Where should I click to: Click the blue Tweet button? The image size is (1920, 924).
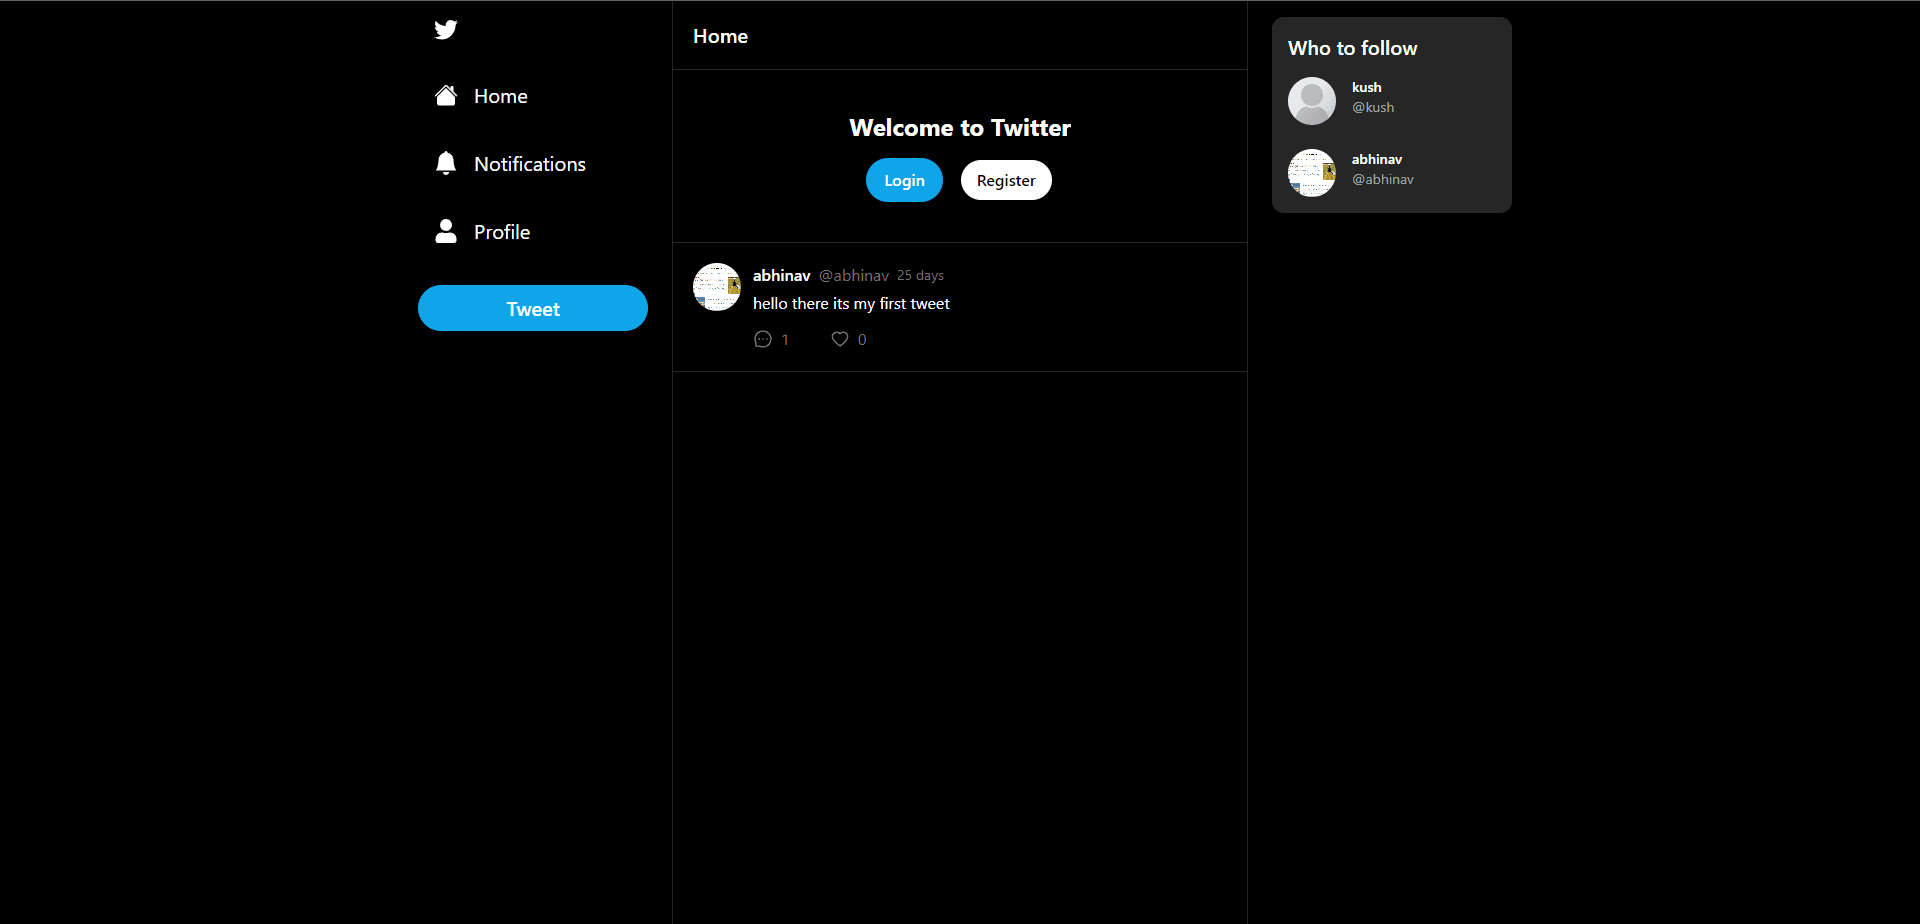point(533,308)
